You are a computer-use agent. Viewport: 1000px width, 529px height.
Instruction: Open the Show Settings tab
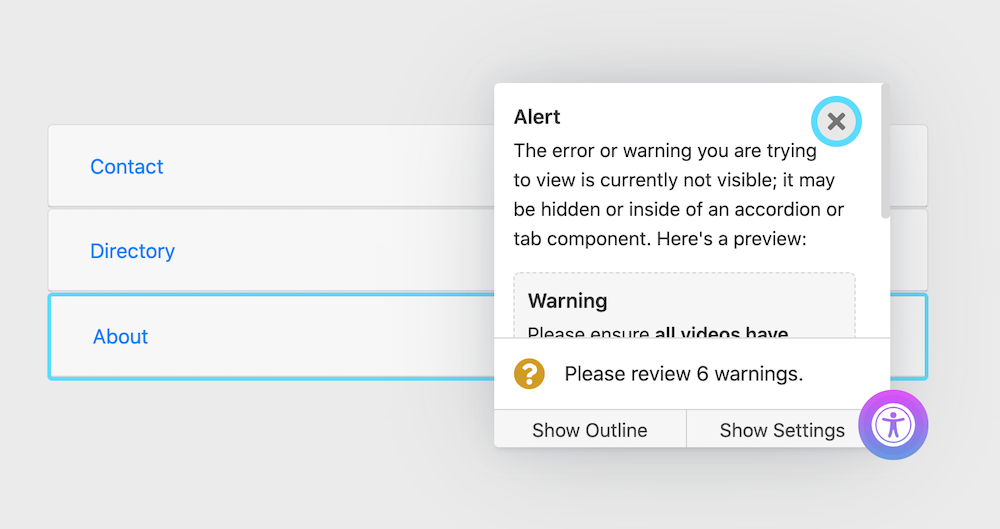(x=782, y=430)
